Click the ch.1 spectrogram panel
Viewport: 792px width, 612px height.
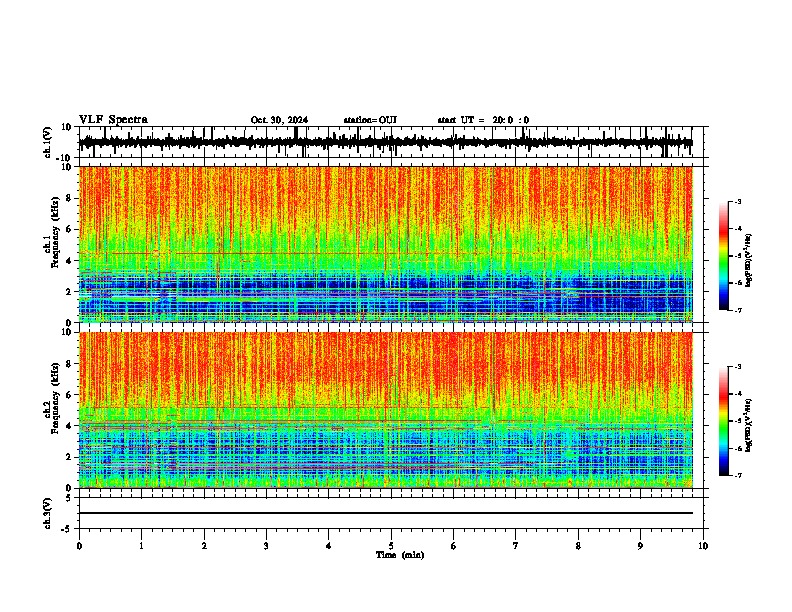(x=386, y=244)
